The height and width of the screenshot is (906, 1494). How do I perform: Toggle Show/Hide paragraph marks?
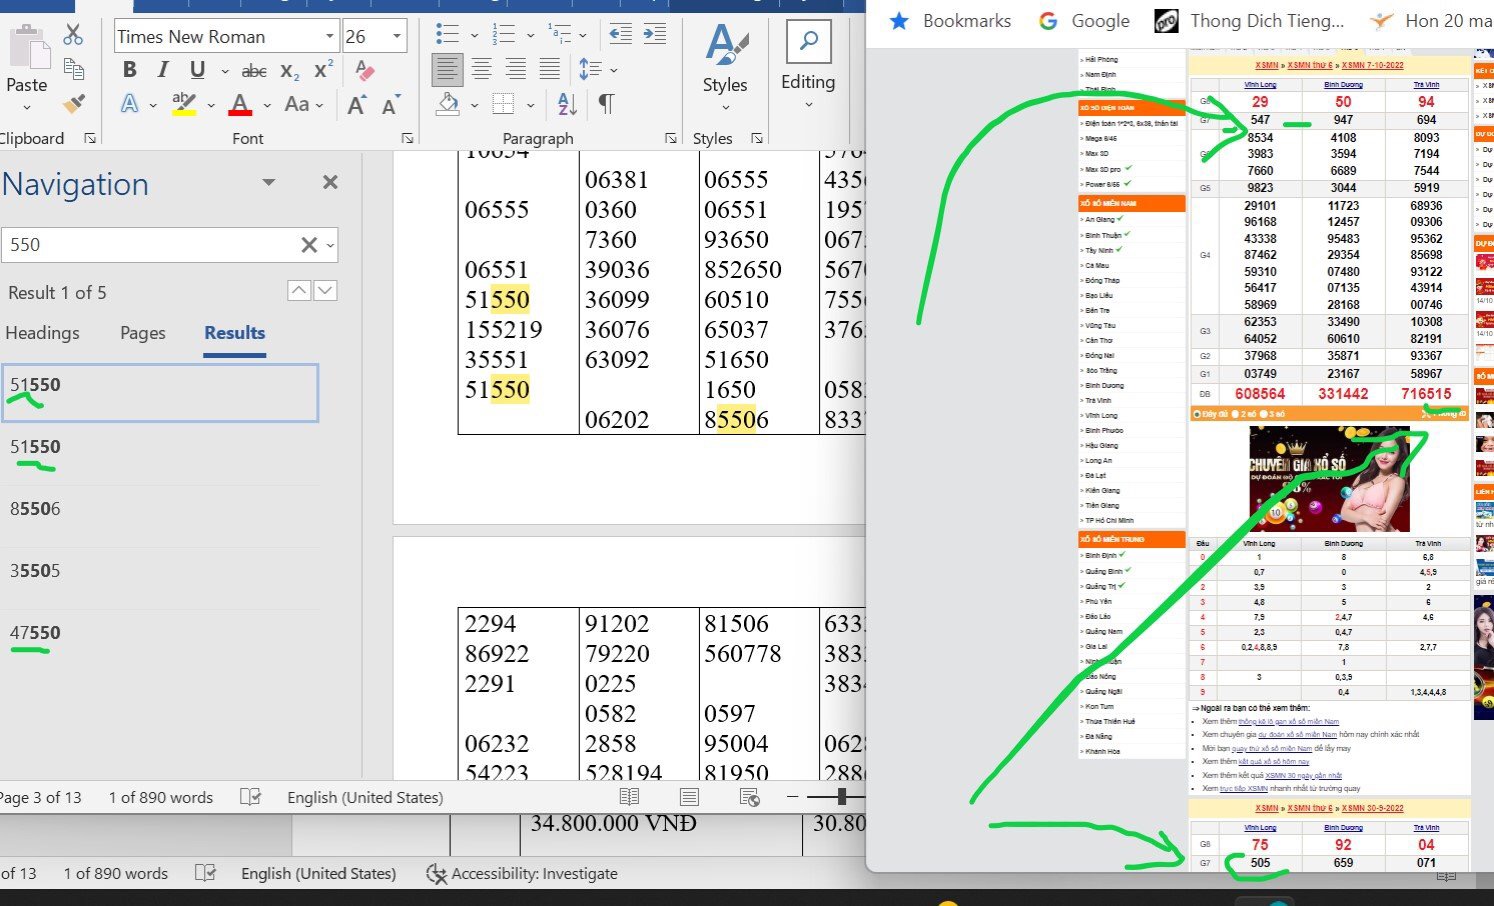pos(606,104)
